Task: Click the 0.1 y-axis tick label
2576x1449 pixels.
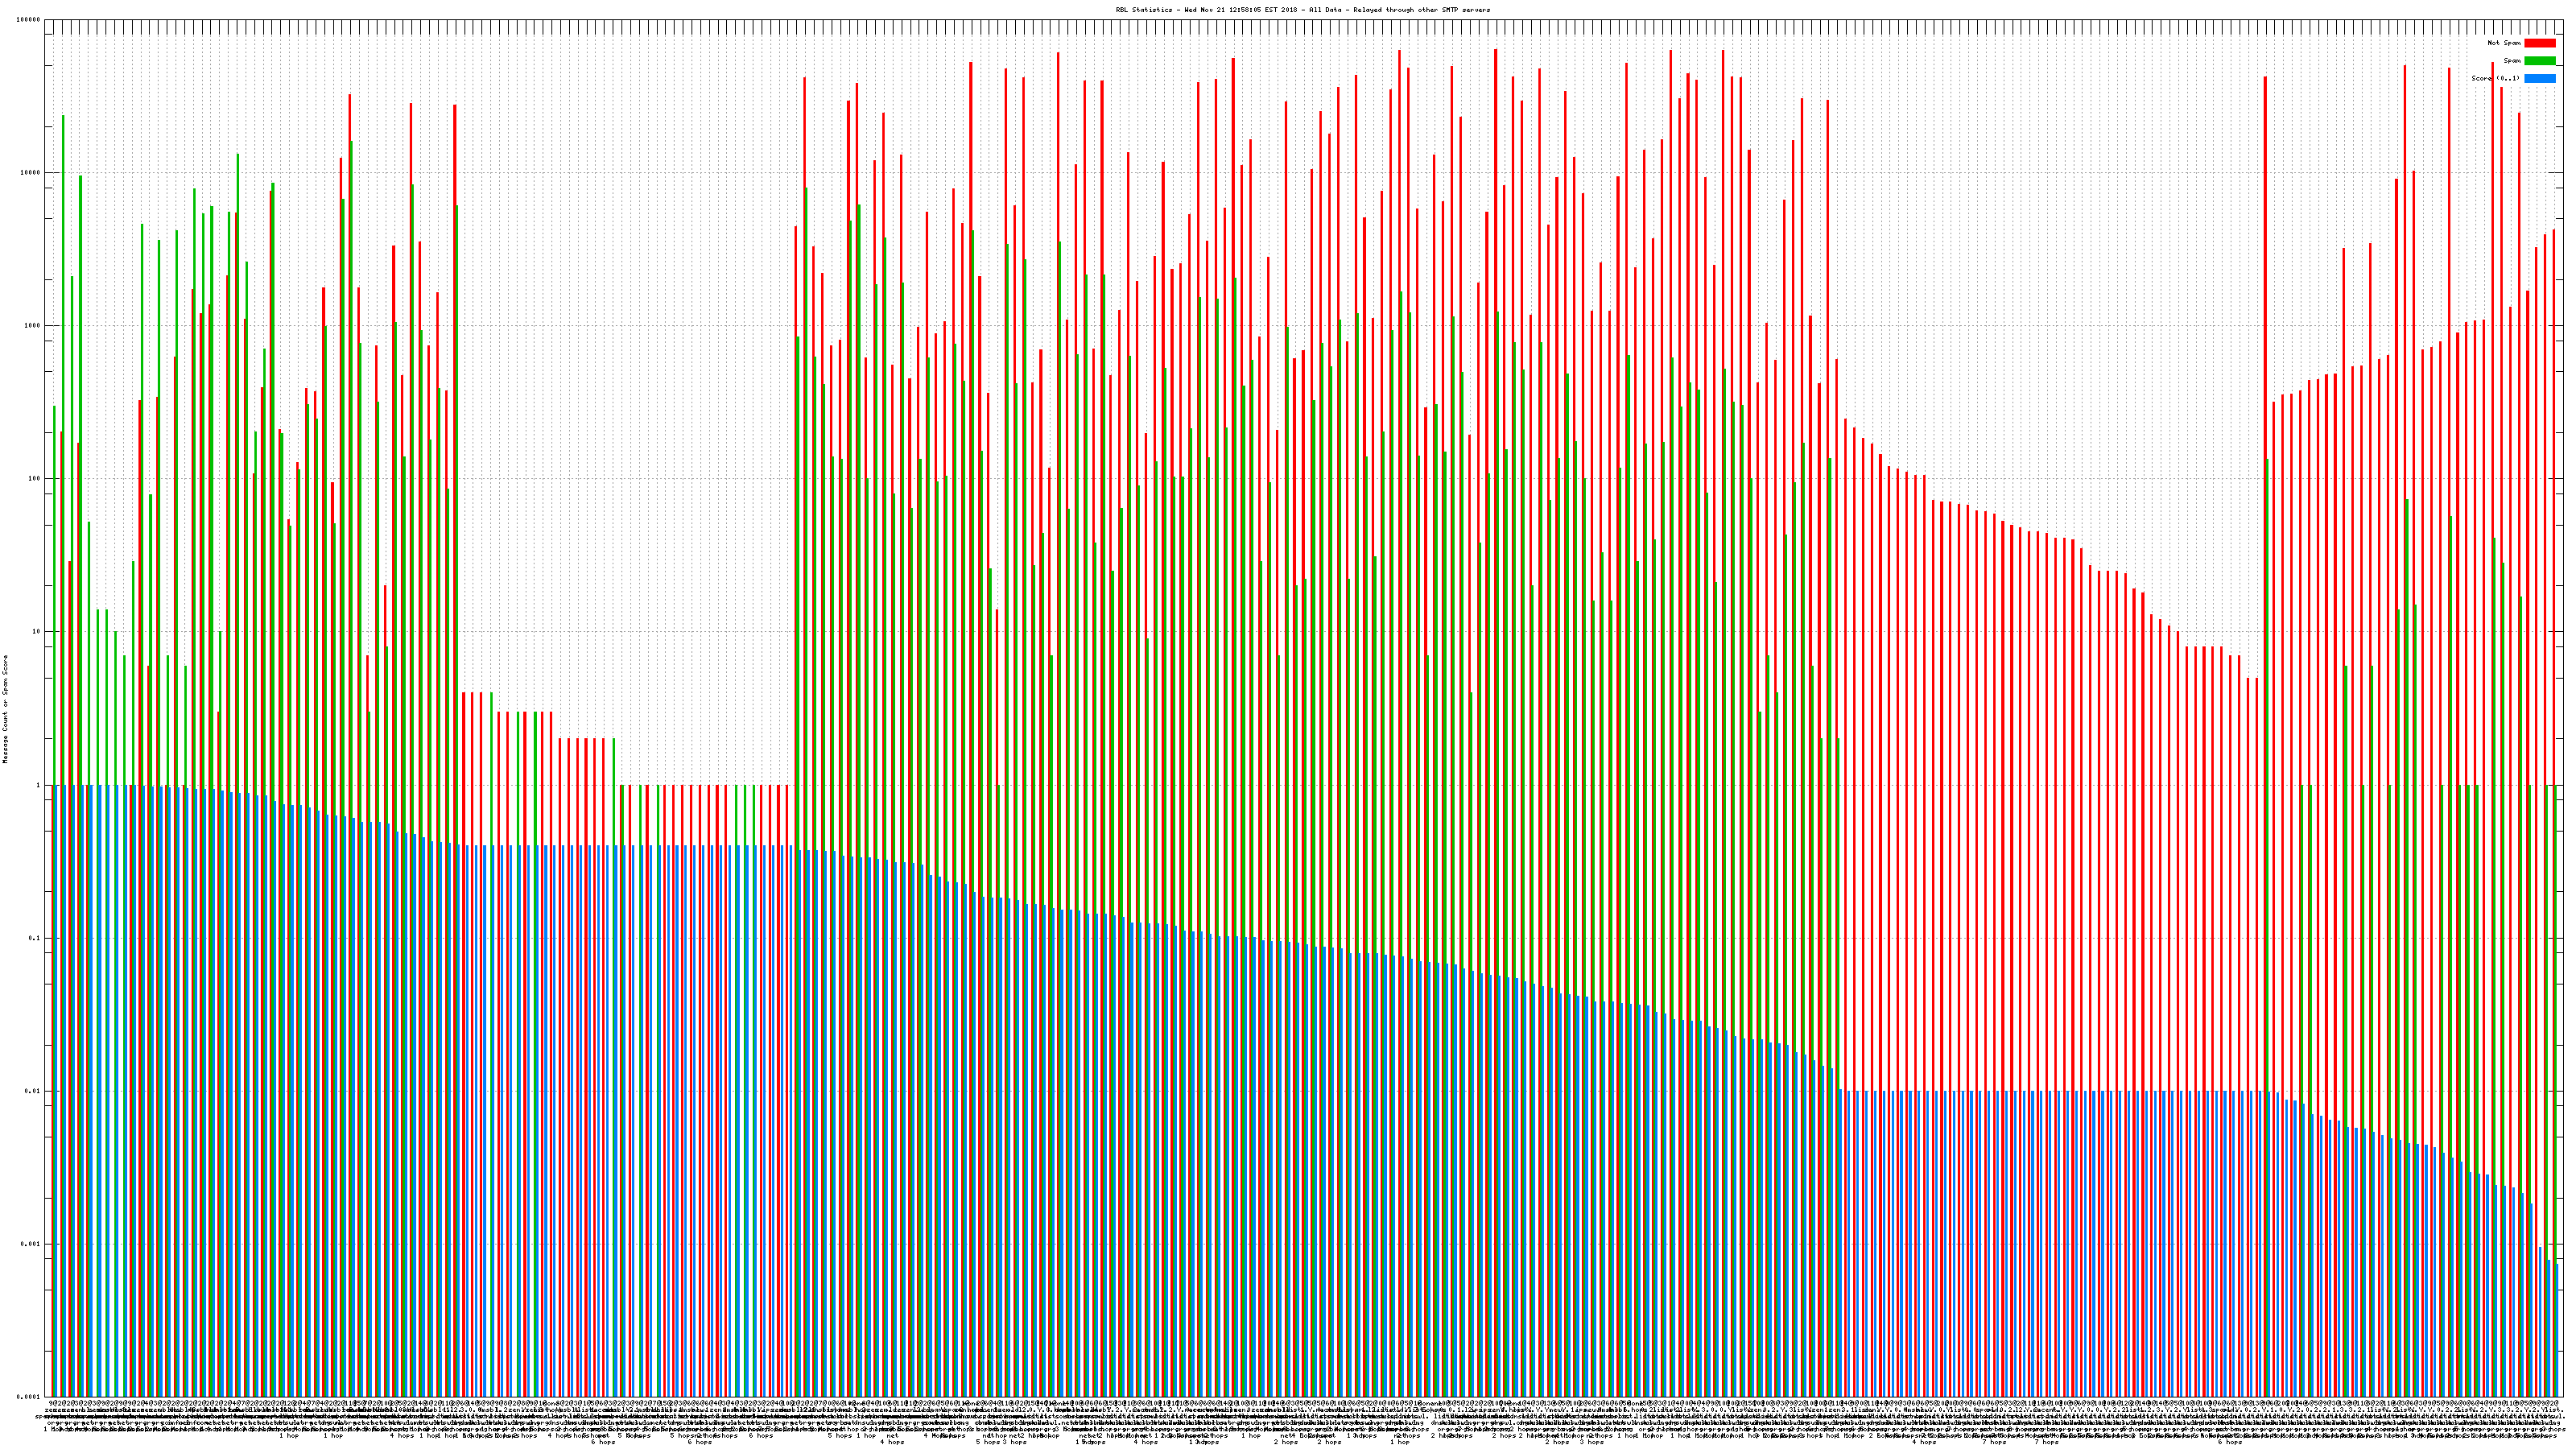Action: 35,938
